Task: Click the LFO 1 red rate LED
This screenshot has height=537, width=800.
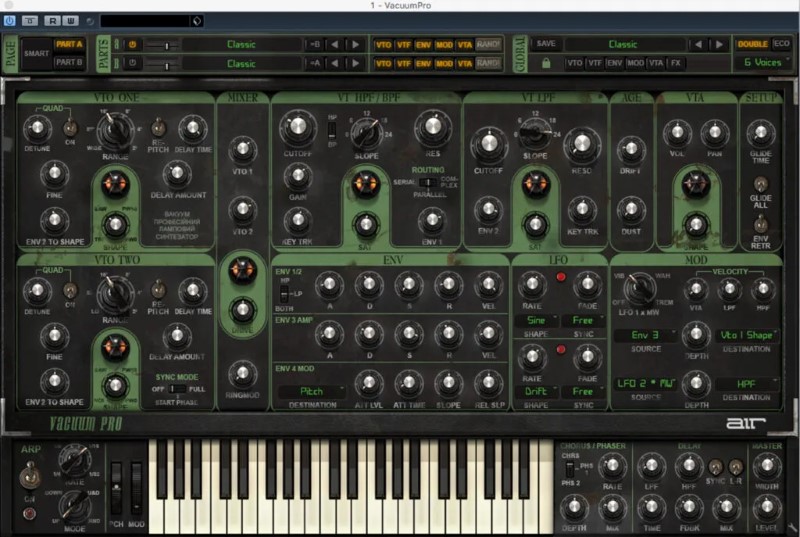Action: (x=561, y=277)
